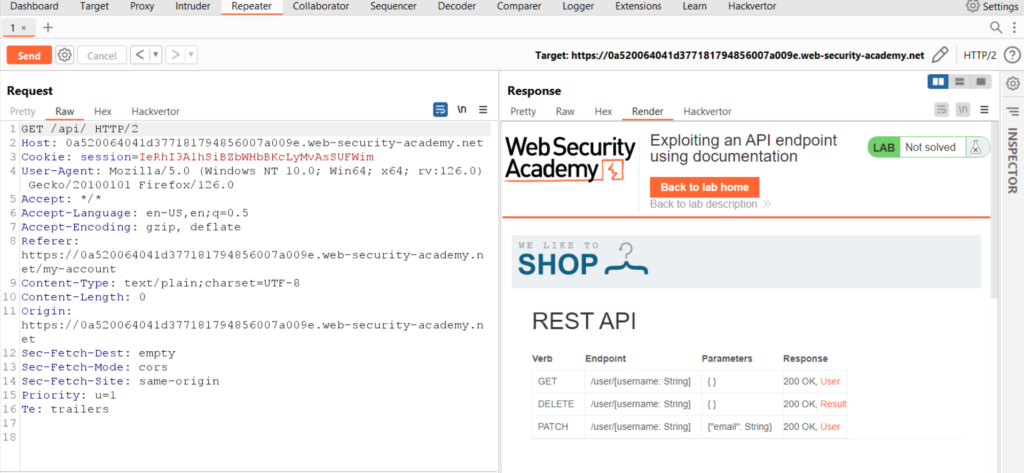Open Request editor hamburger menu
Viewport: 1024px width, 473px height.
483,109
